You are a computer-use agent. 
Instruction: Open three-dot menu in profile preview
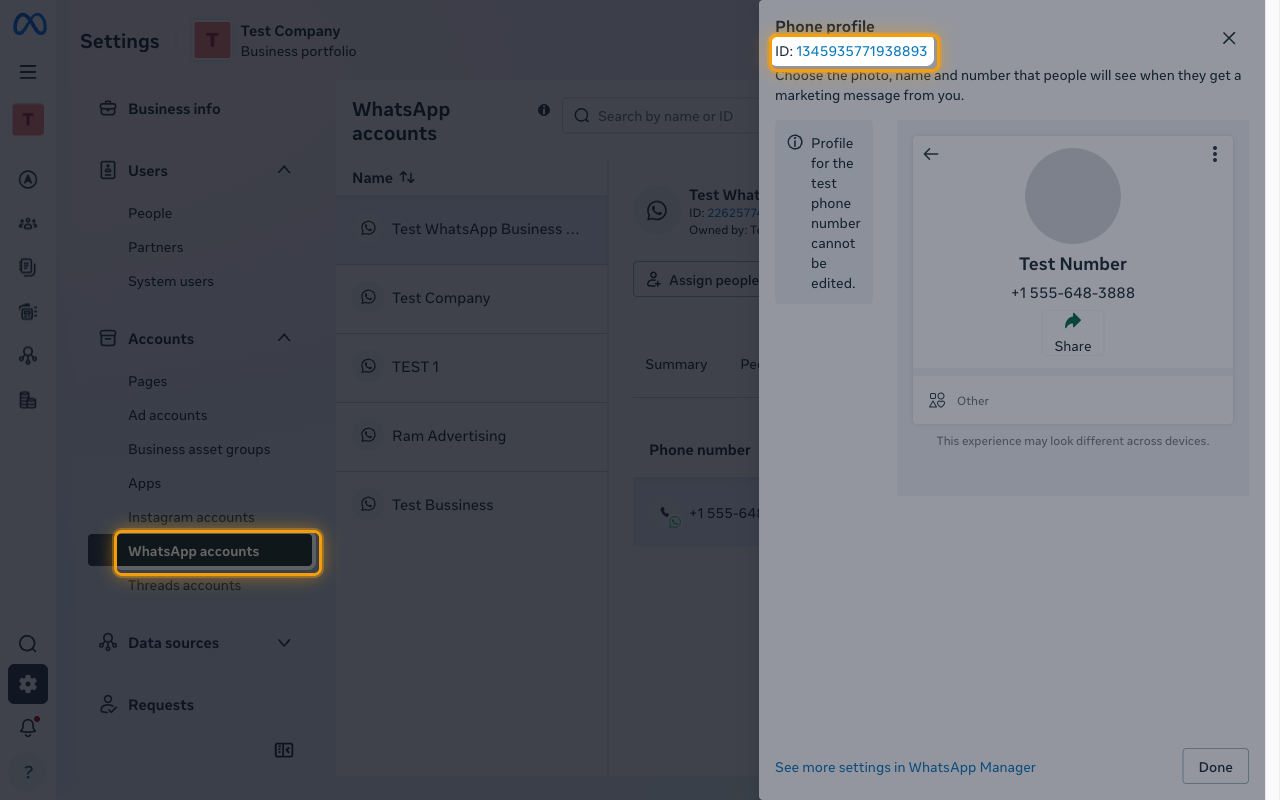coord(1214,154)
